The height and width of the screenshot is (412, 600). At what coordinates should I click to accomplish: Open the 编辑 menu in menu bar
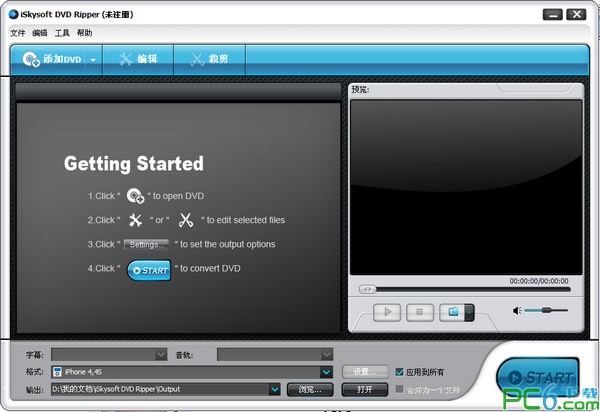pos(40,33)
